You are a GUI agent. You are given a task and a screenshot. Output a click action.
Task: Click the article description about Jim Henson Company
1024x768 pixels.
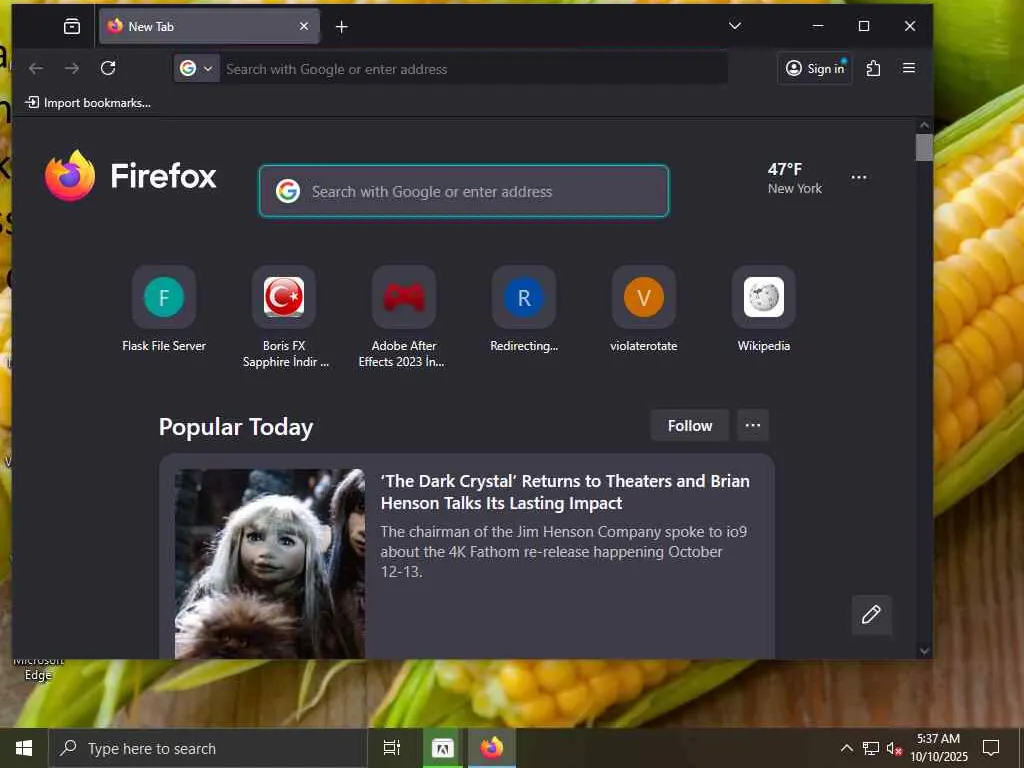coord(564,552)
